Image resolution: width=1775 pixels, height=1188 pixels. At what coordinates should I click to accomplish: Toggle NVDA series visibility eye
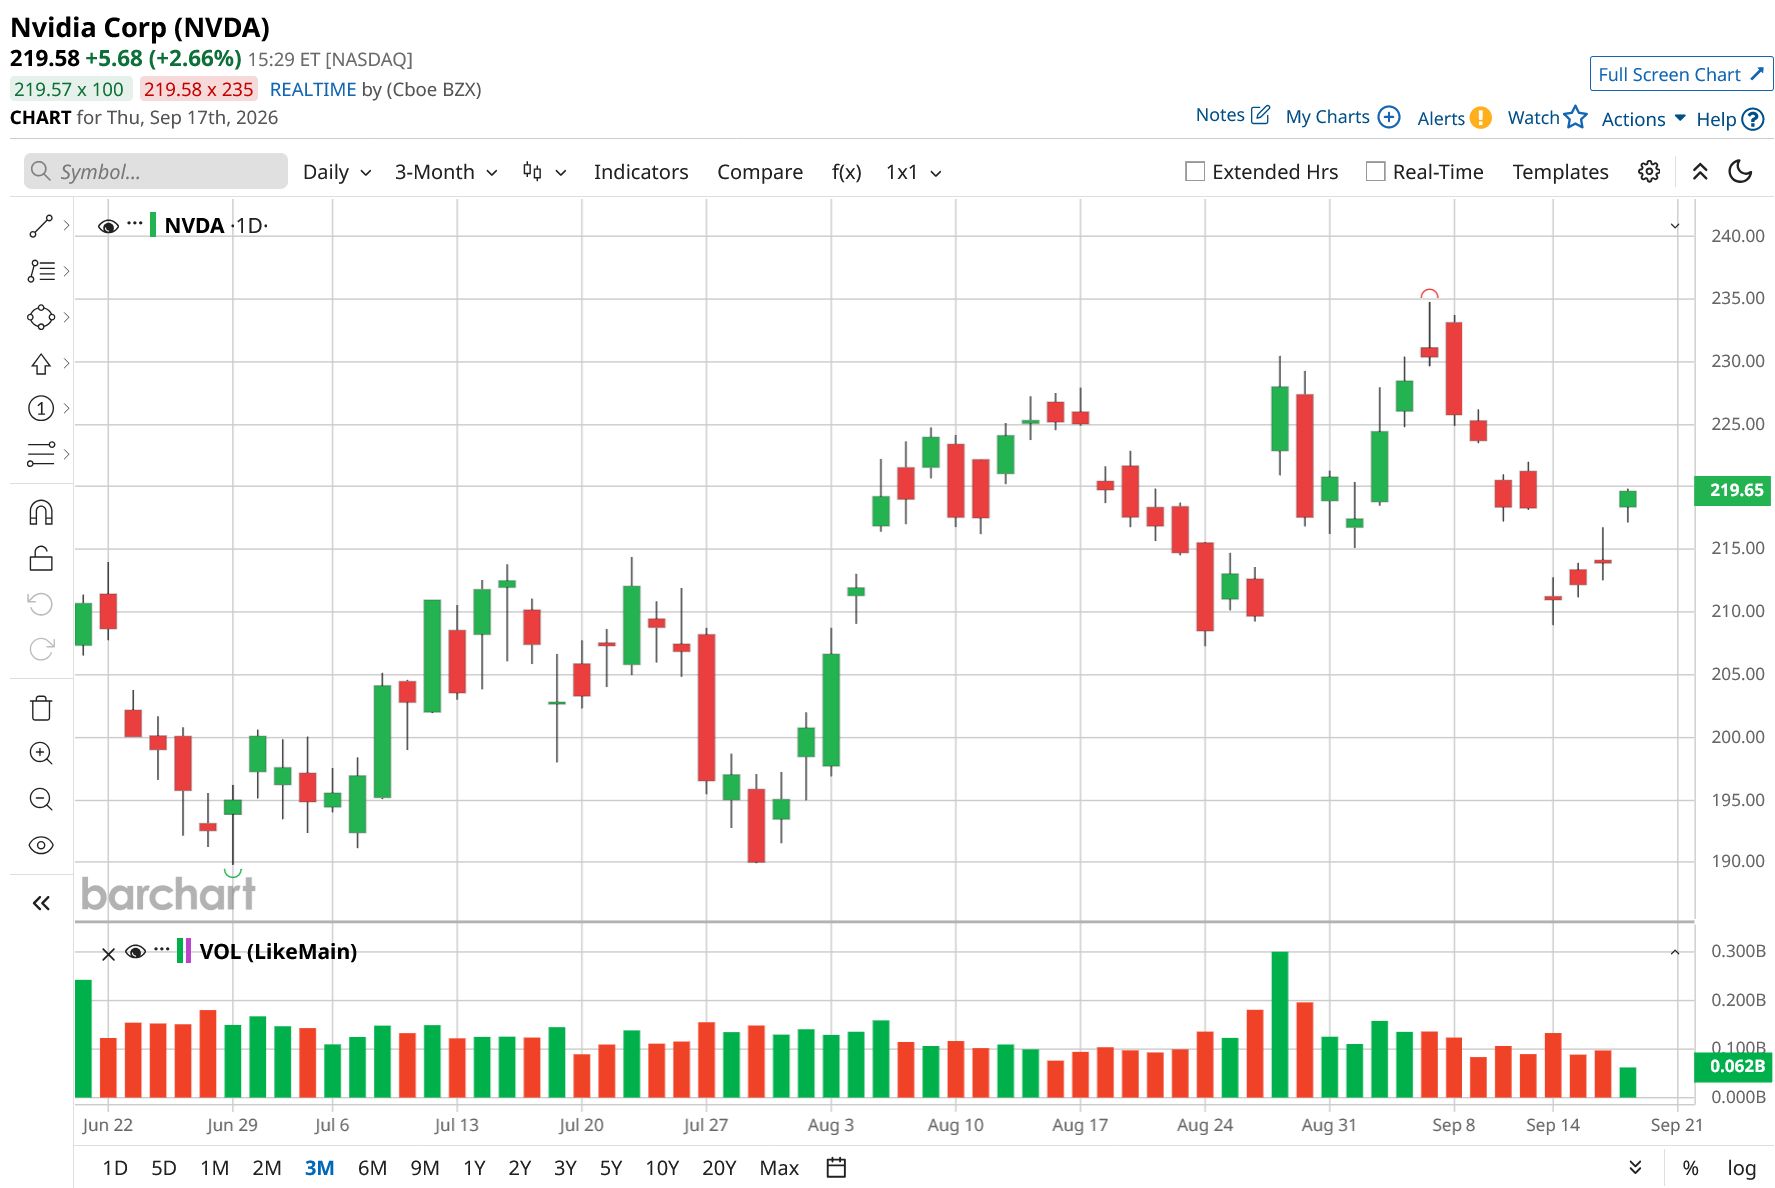click(x=108, y=226)
